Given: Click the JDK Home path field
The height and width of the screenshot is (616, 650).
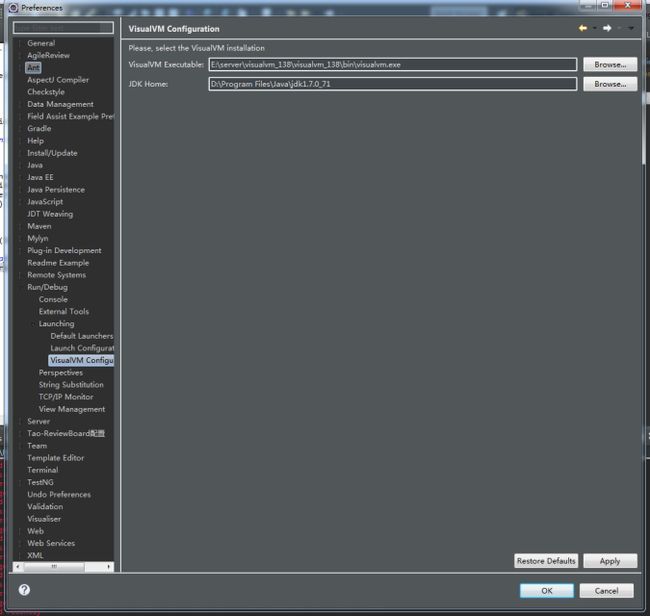Looking at the screenshot, I should [x=393, y=84].
